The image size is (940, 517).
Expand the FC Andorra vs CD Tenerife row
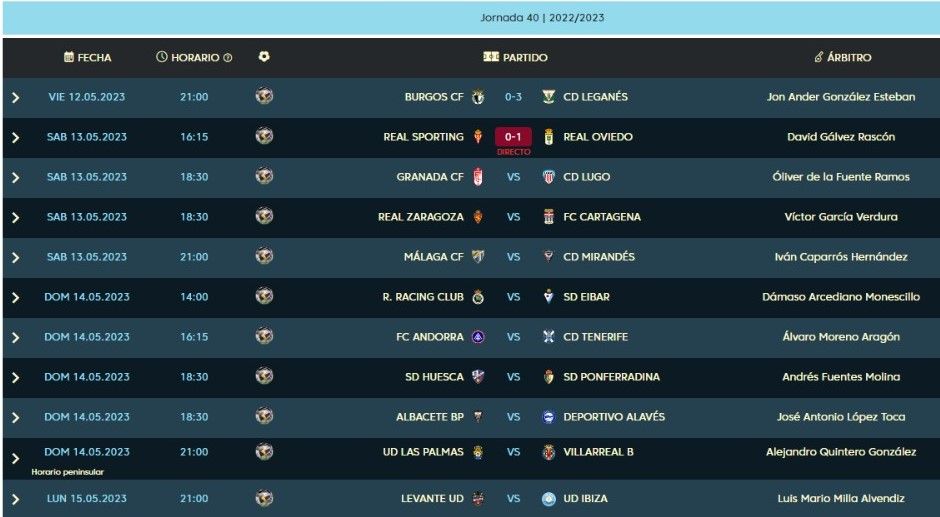tap(15, 337)
